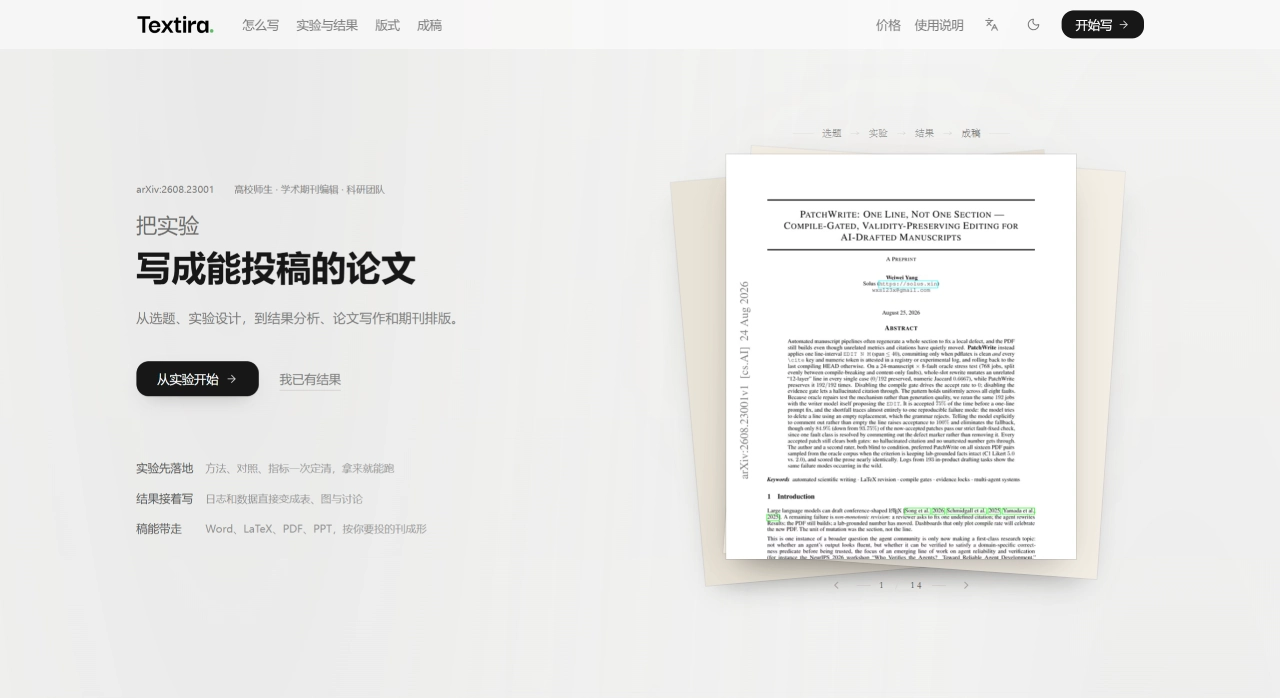Click the heading 写成能投稿的论文
The image size is (1280, 698).
(x=276, y=269)
